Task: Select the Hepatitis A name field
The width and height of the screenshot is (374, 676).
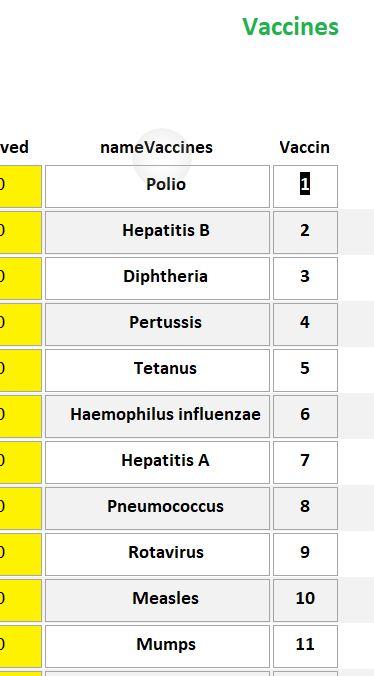Action: 157,462
